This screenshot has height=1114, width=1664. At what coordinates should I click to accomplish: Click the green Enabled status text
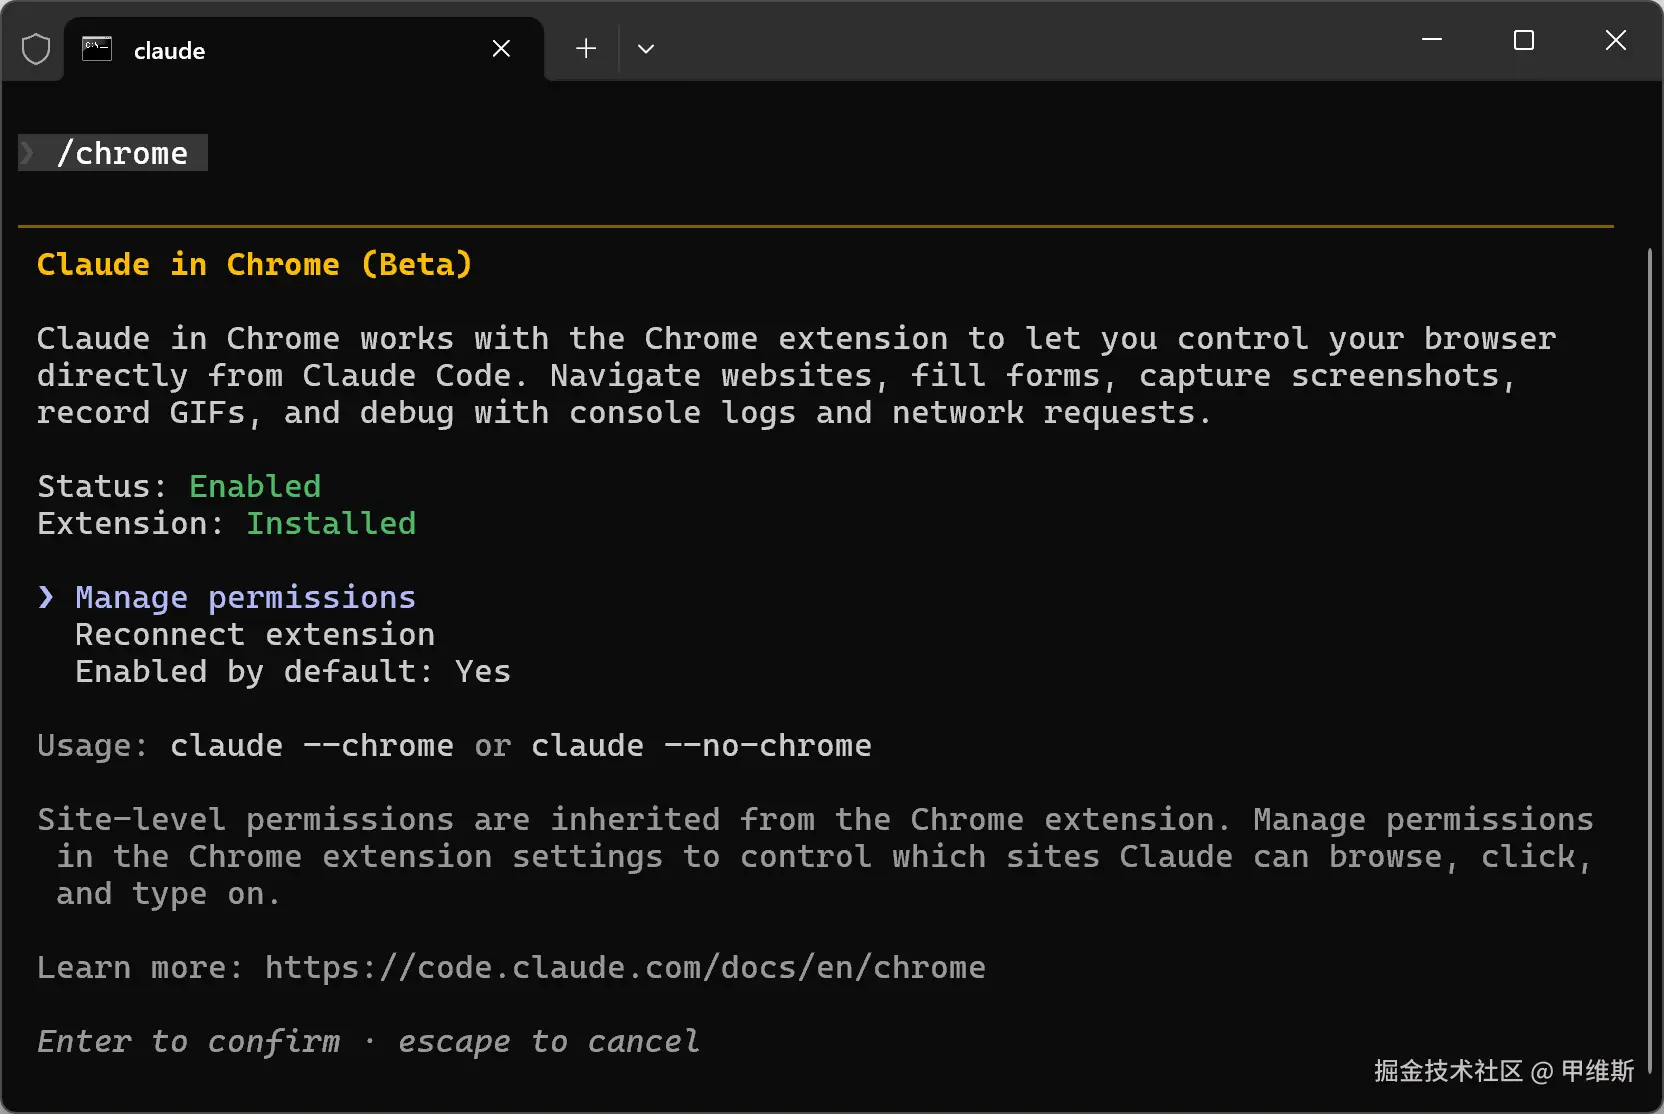click(255, 487)
